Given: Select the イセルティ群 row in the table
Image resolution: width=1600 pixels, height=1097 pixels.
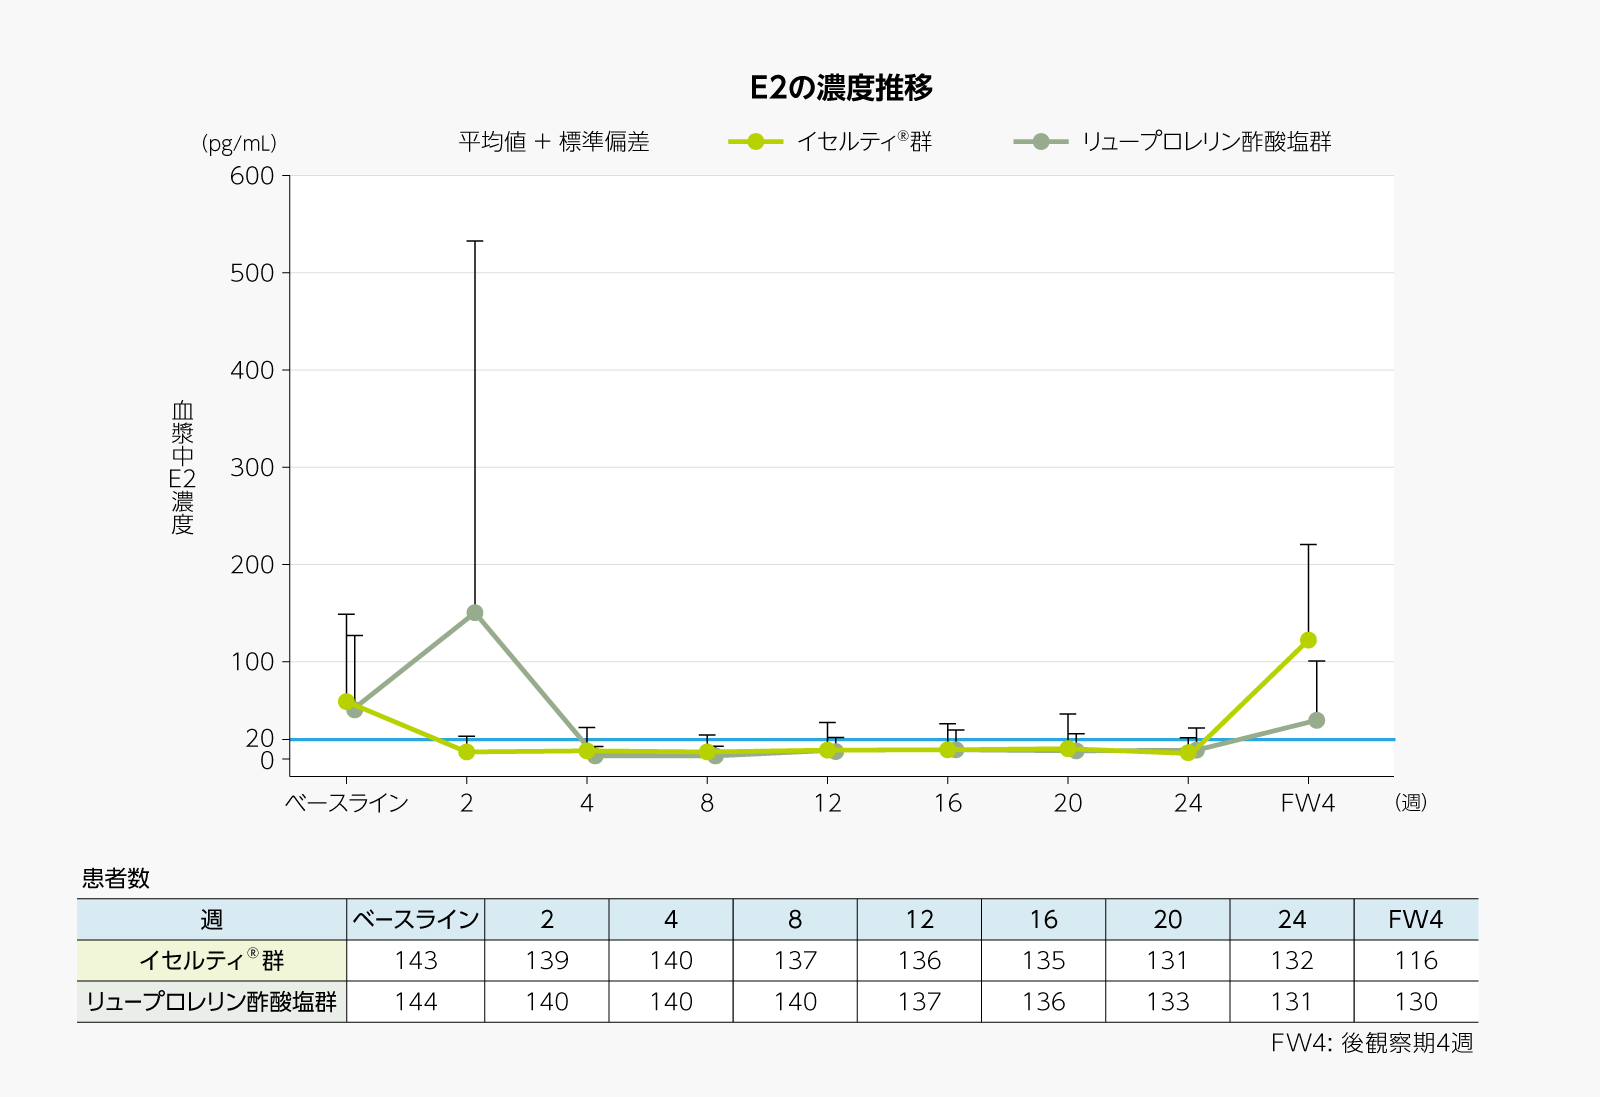Looking at the screenshot, I should click(x=210, y=959).
